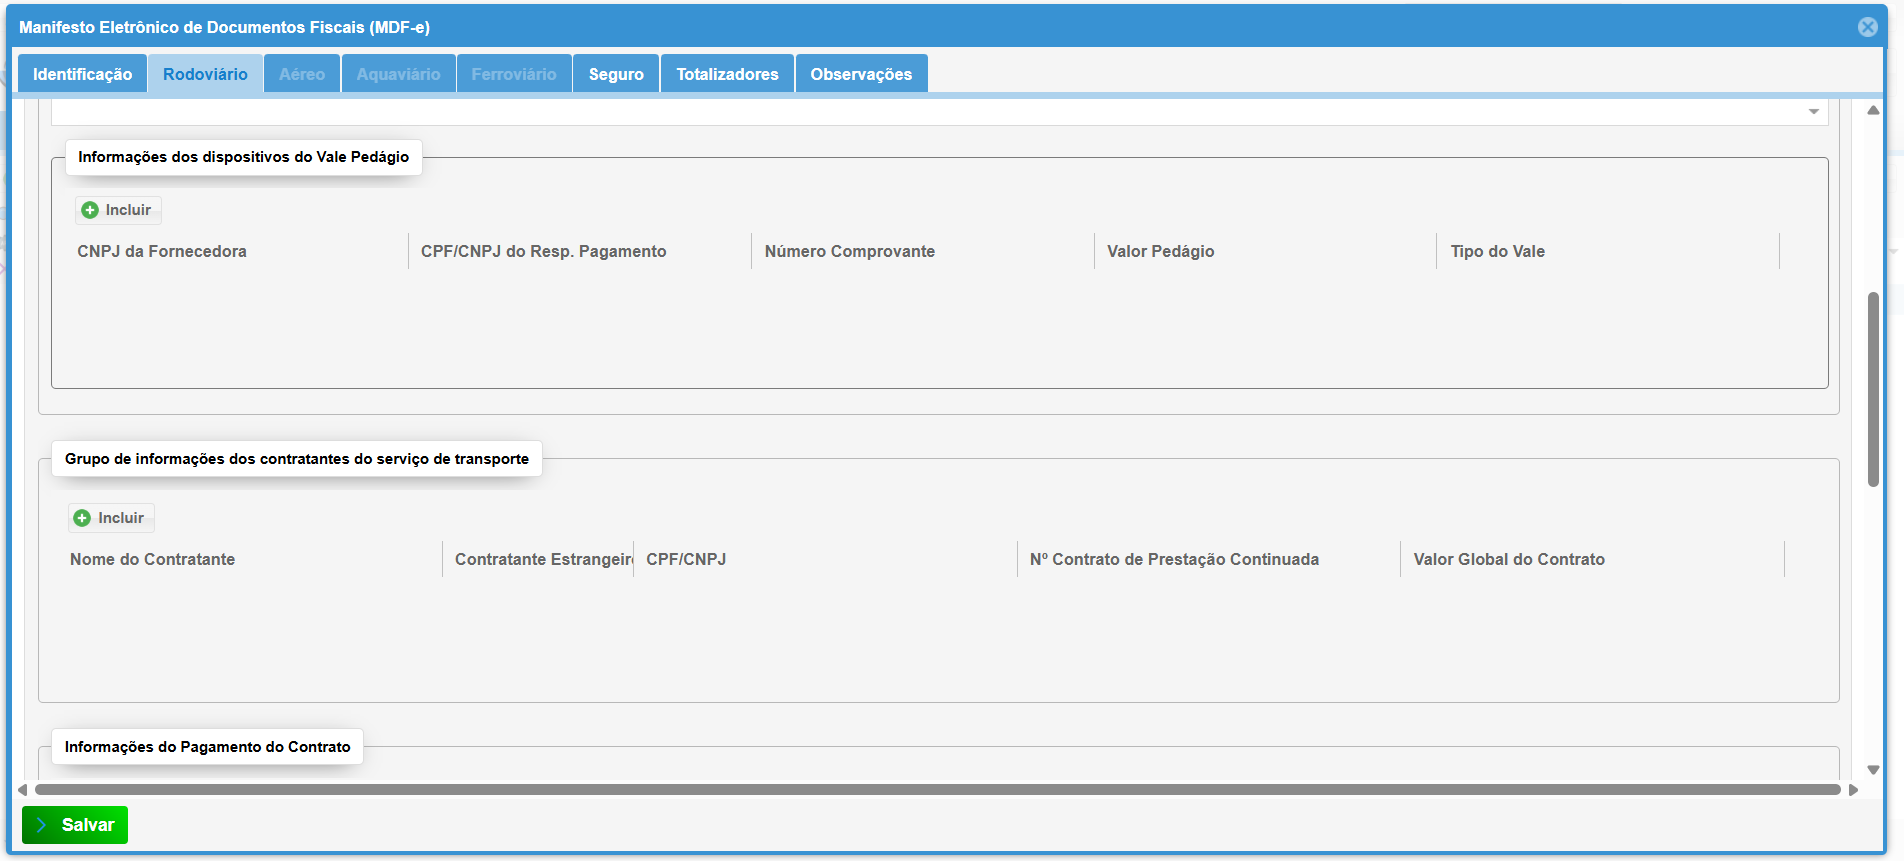The image size is (1904, 861).
Task: Click the Informações do Pagamento do Contrato legend
Action: pos(207,747)
